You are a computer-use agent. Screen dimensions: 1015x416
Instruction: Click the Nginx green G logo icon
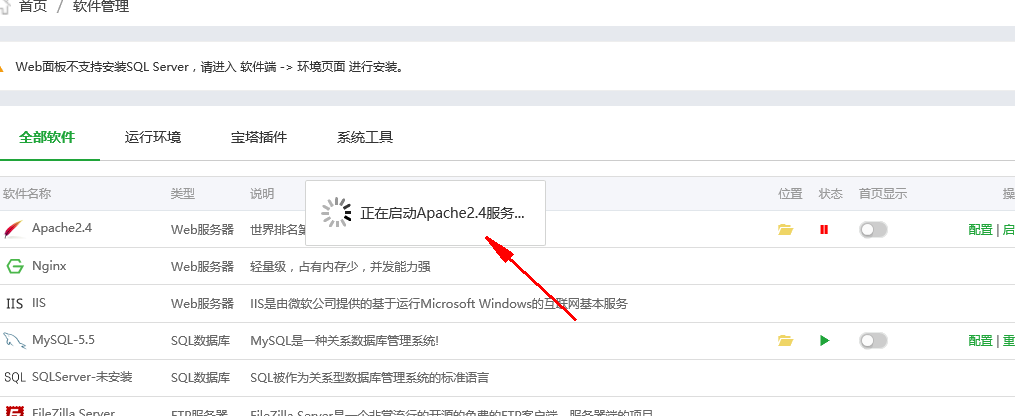(x=15, y=266)
